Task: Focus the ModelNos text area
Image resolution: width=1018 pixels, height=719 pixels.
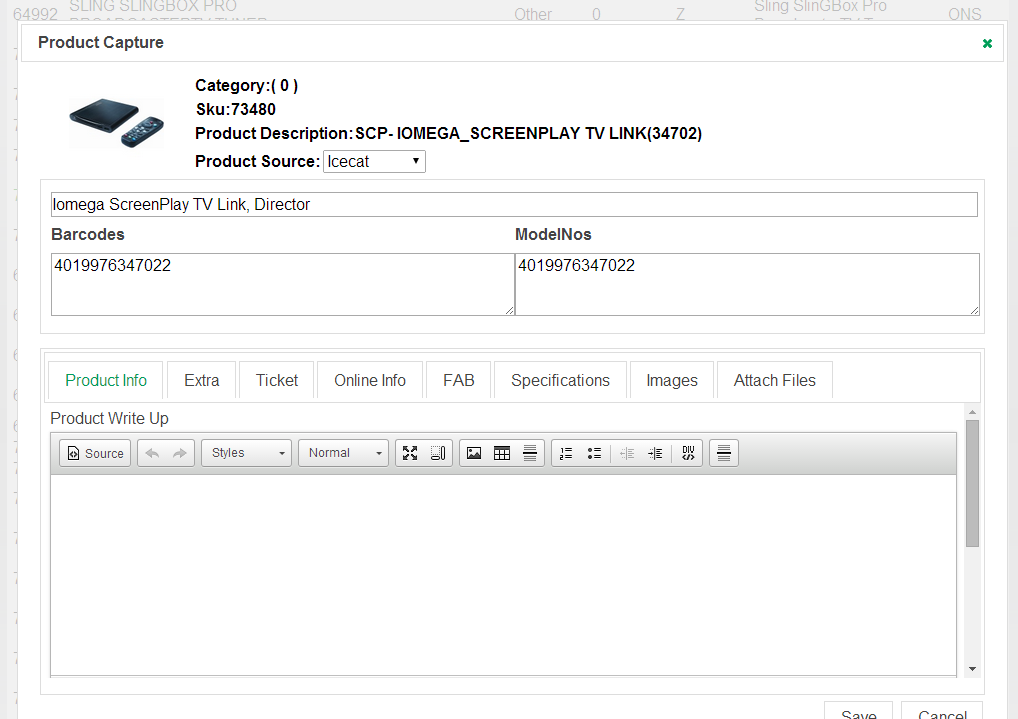Action: (x=747, y=284)
